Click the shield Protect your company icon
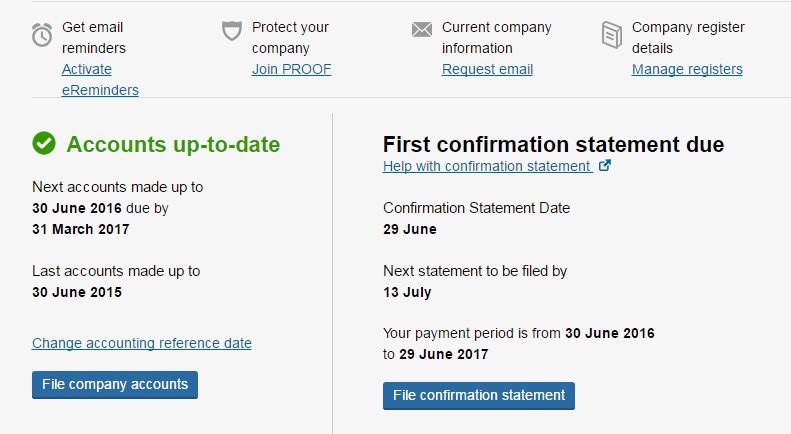The image size is (791, 434). [232, 31]
